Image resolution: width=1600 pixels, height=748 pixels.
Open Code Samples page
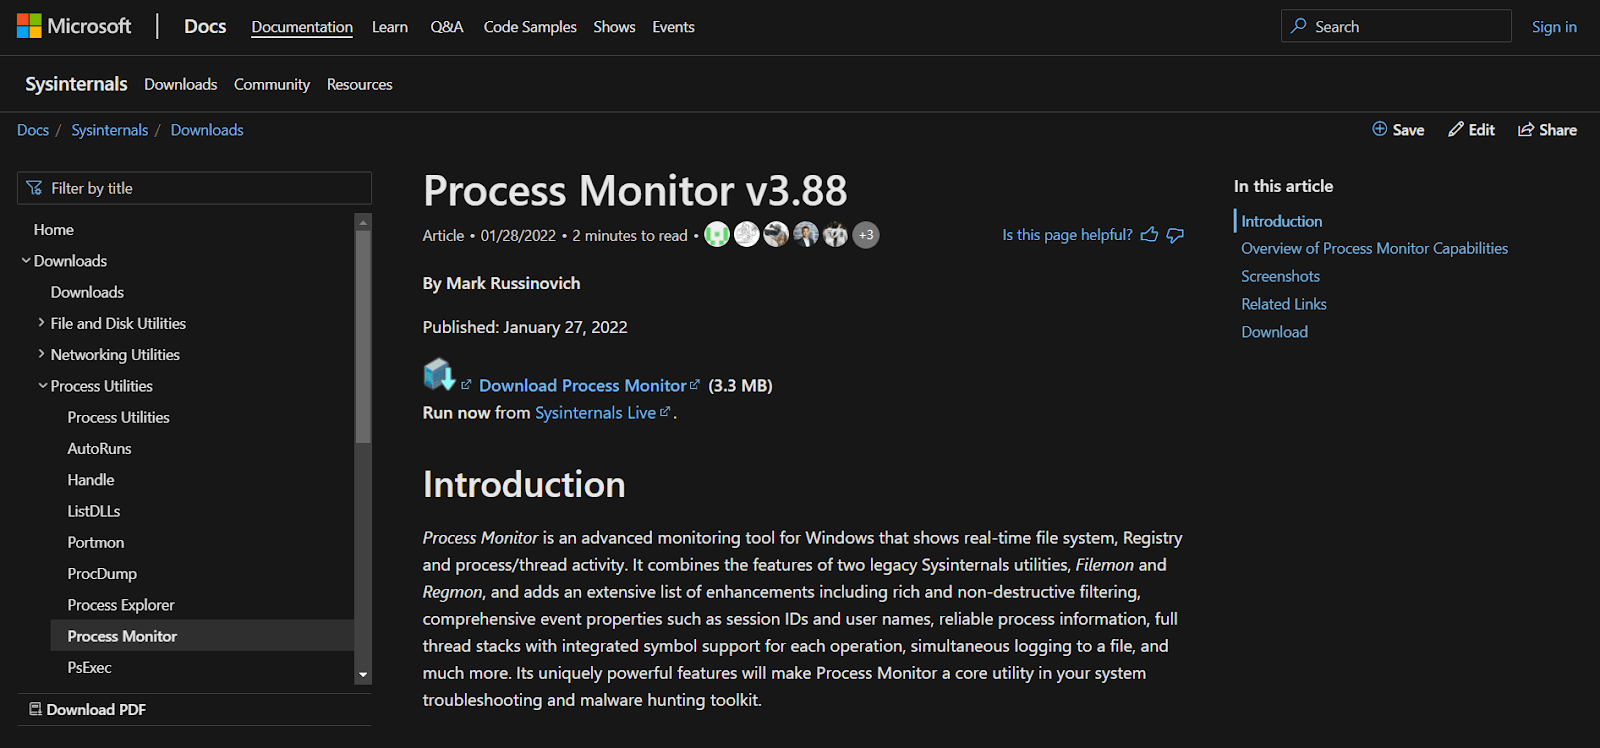[530, 27]
